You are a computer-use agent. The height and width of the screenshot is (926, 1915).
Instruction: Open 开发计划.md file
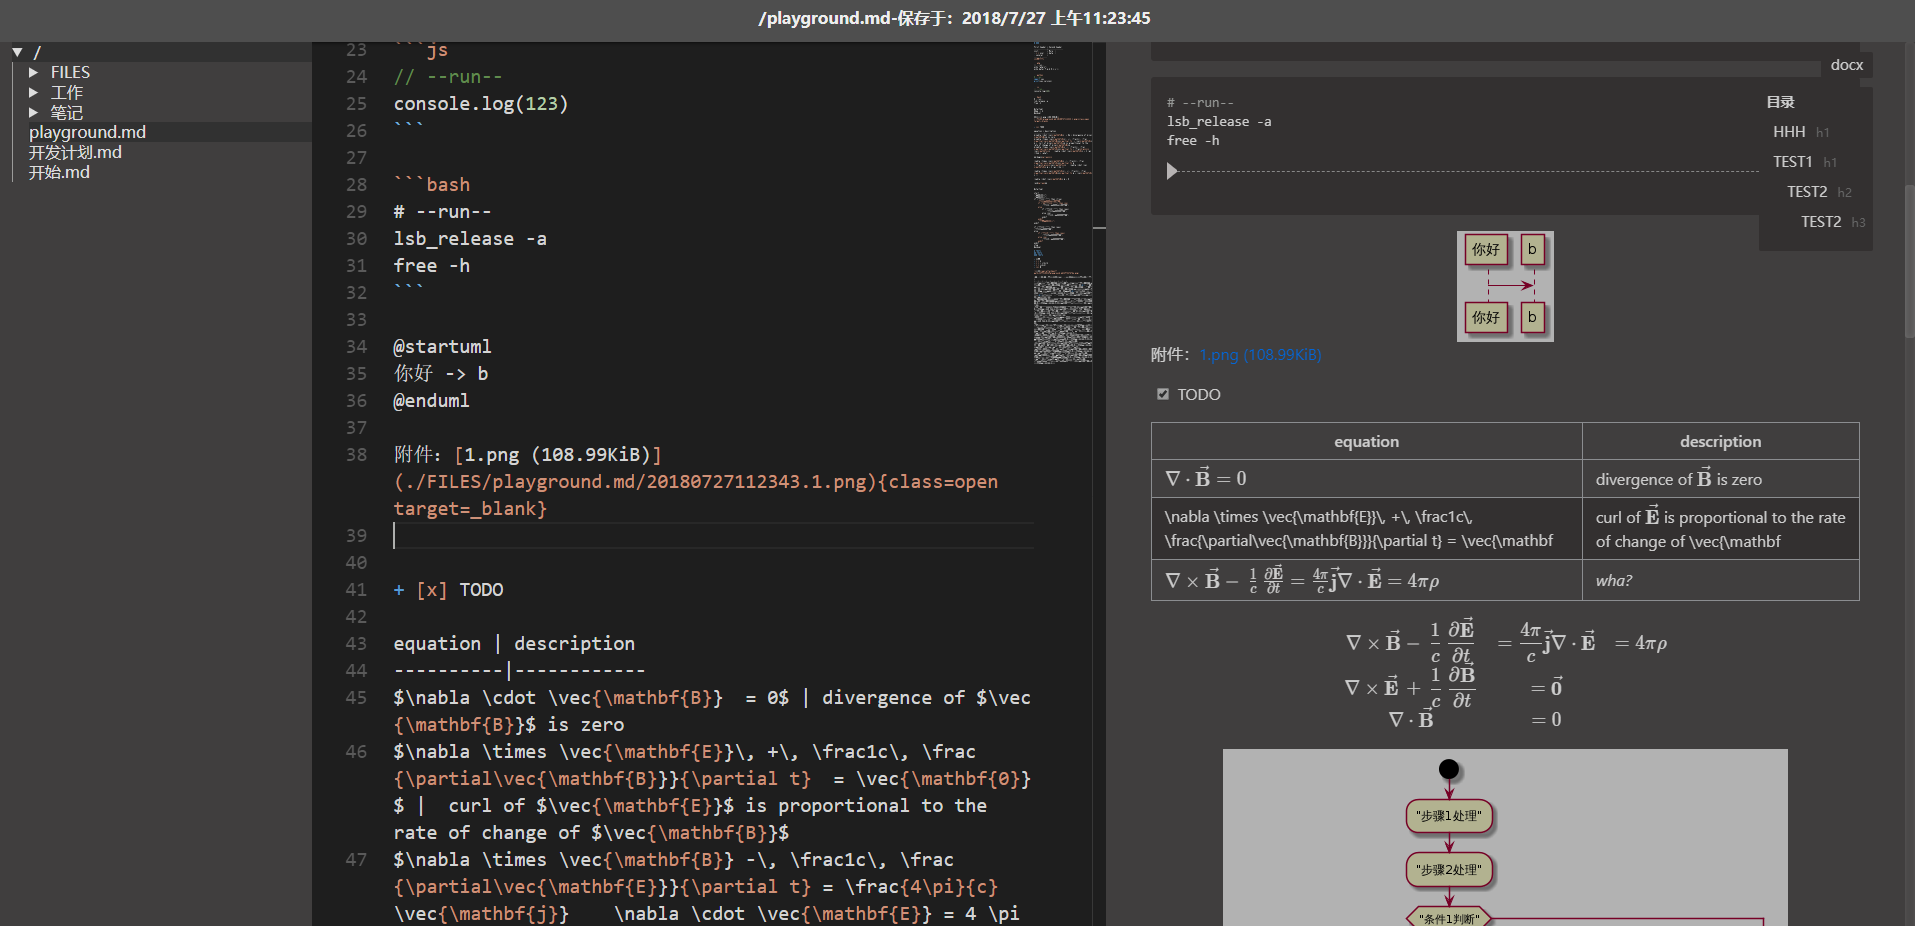(x=75, y=152)
